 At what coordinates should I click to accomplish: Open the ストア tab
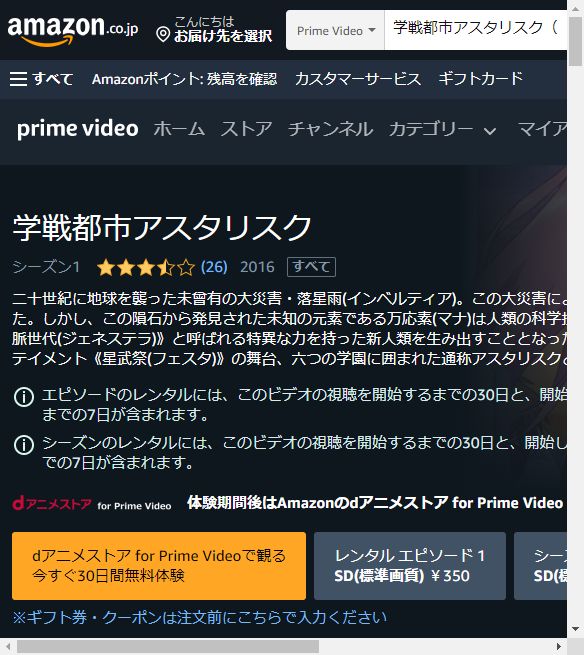pyautogui.click(x=246, y=129)
